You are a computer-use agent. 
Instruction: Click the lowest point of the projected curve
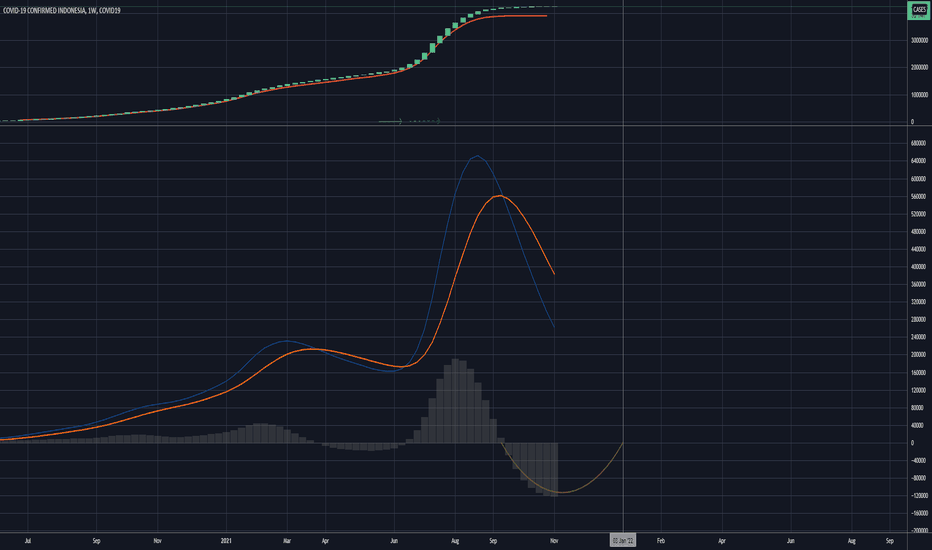point(561,492)
